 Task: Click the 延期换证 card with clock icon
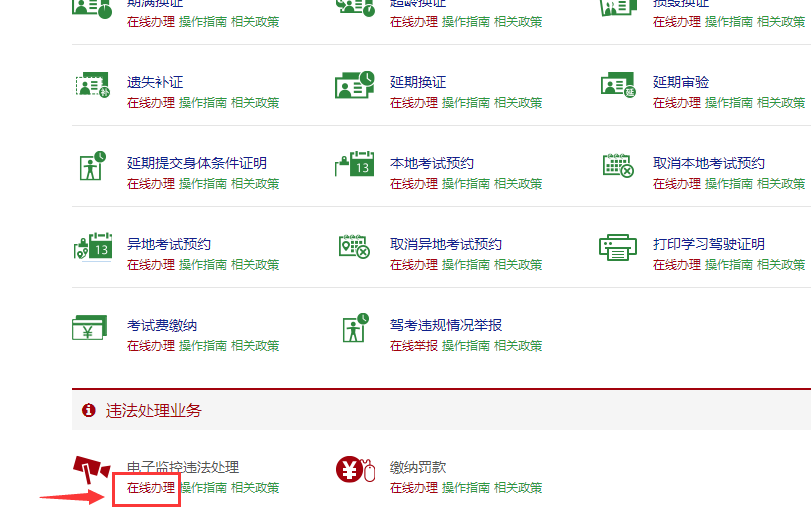click(355, 85)
